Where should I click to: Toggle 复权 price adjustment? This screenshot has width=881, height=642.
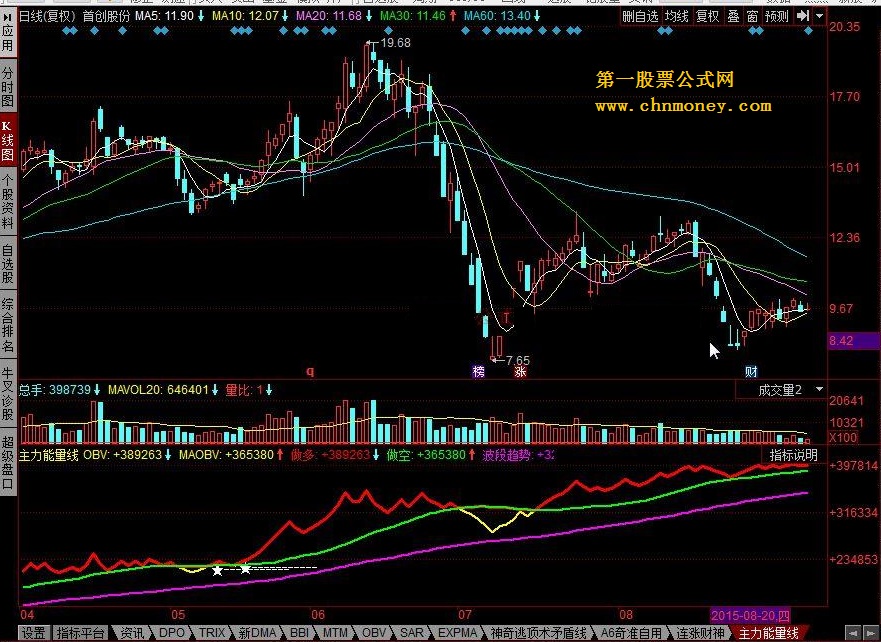(707, 16)
